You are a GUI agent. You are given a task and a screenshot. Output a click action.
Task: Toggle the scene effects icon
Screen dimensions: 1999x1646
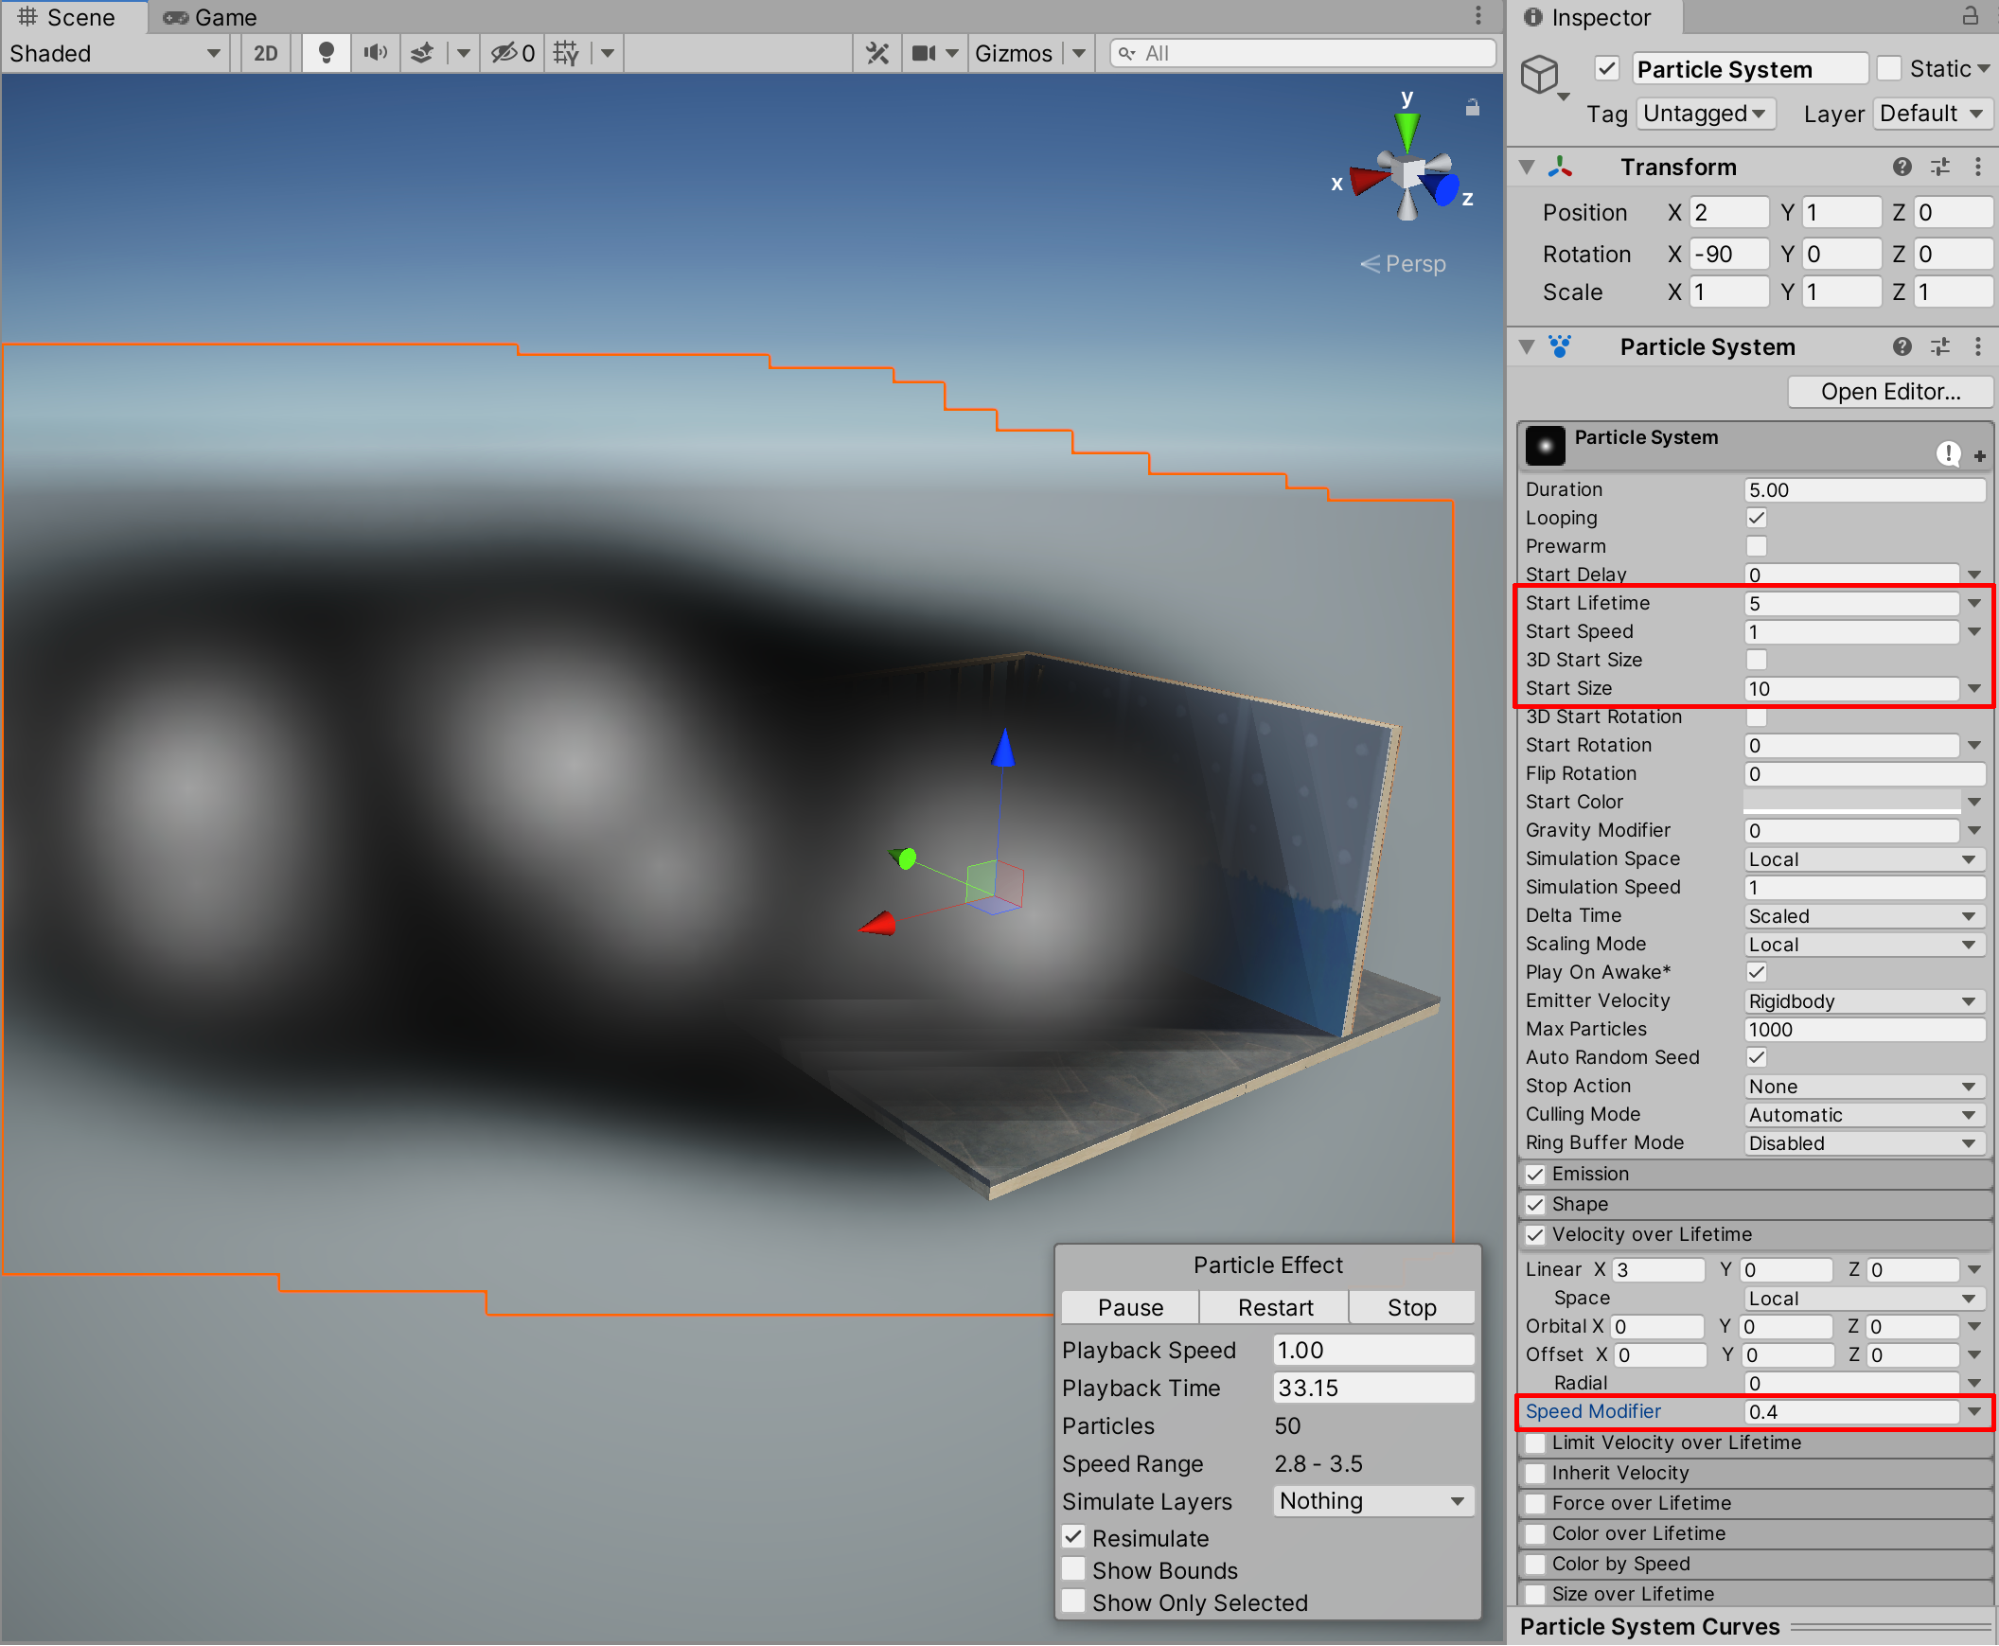[423, 53]
